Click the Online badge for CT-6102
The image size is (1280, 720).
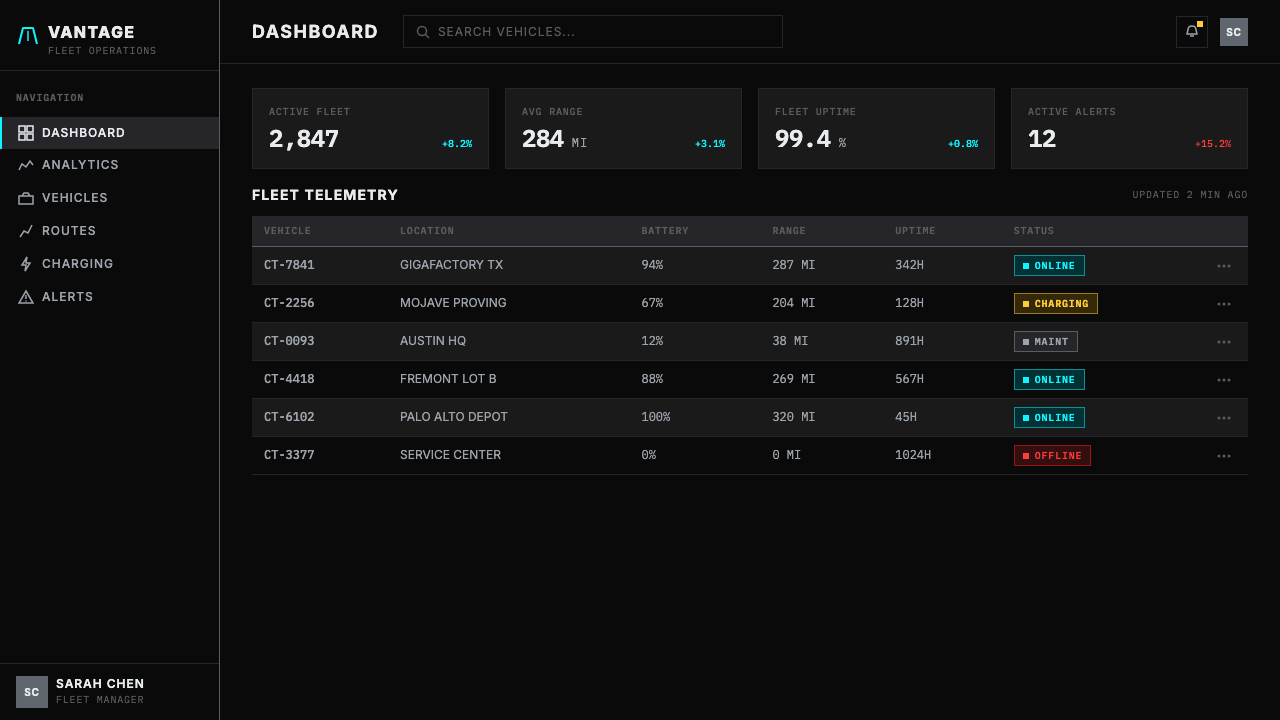pos(1049,418)
